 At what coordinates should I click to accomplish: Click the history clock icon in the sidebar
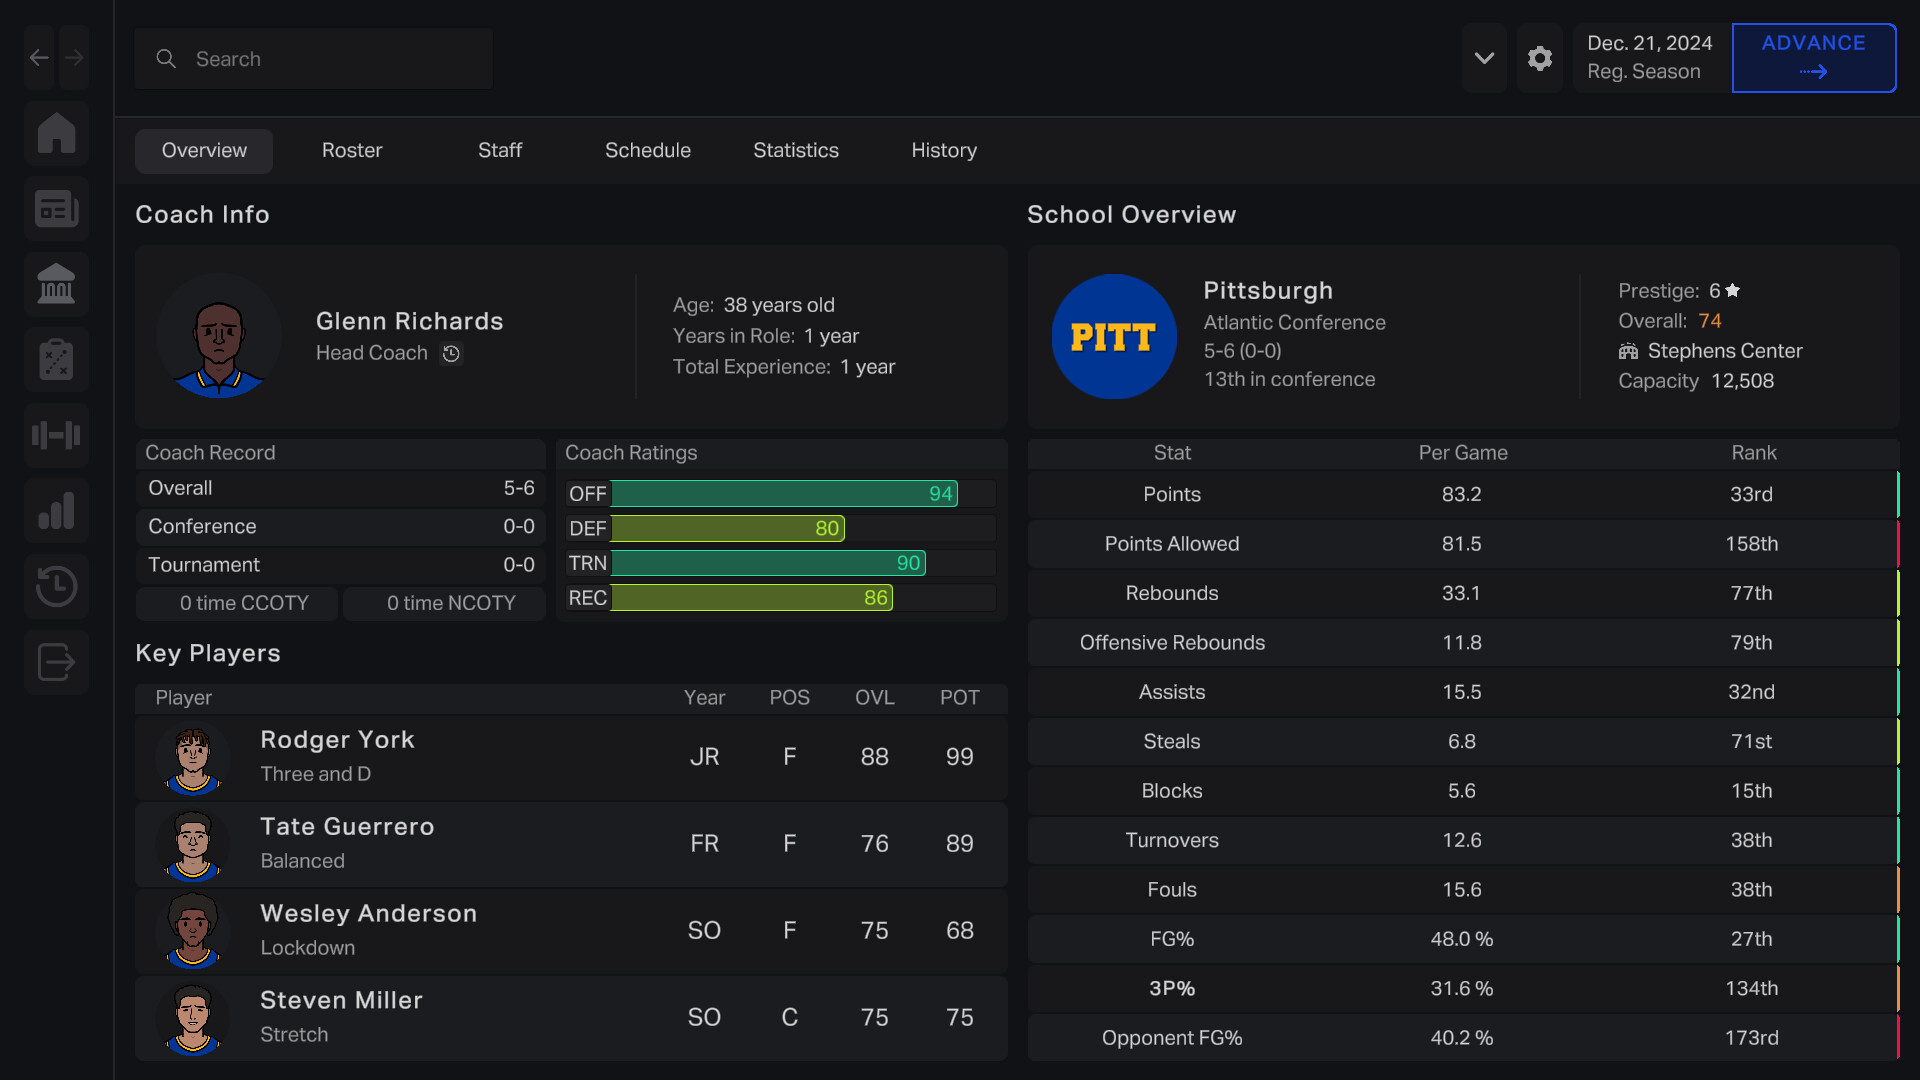click(56, 586)
